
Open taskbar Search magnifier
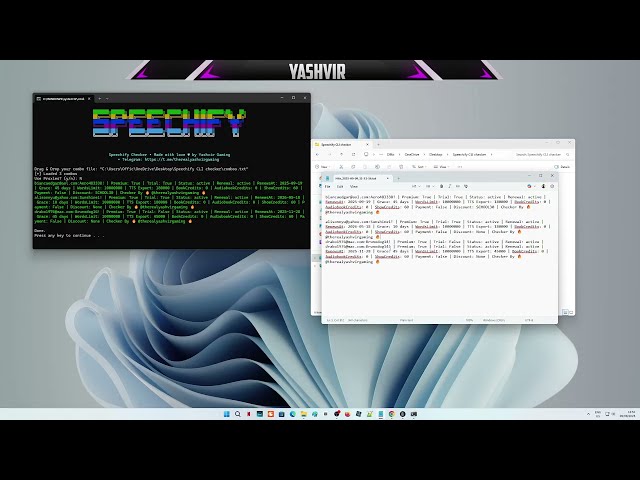[238, 414]
